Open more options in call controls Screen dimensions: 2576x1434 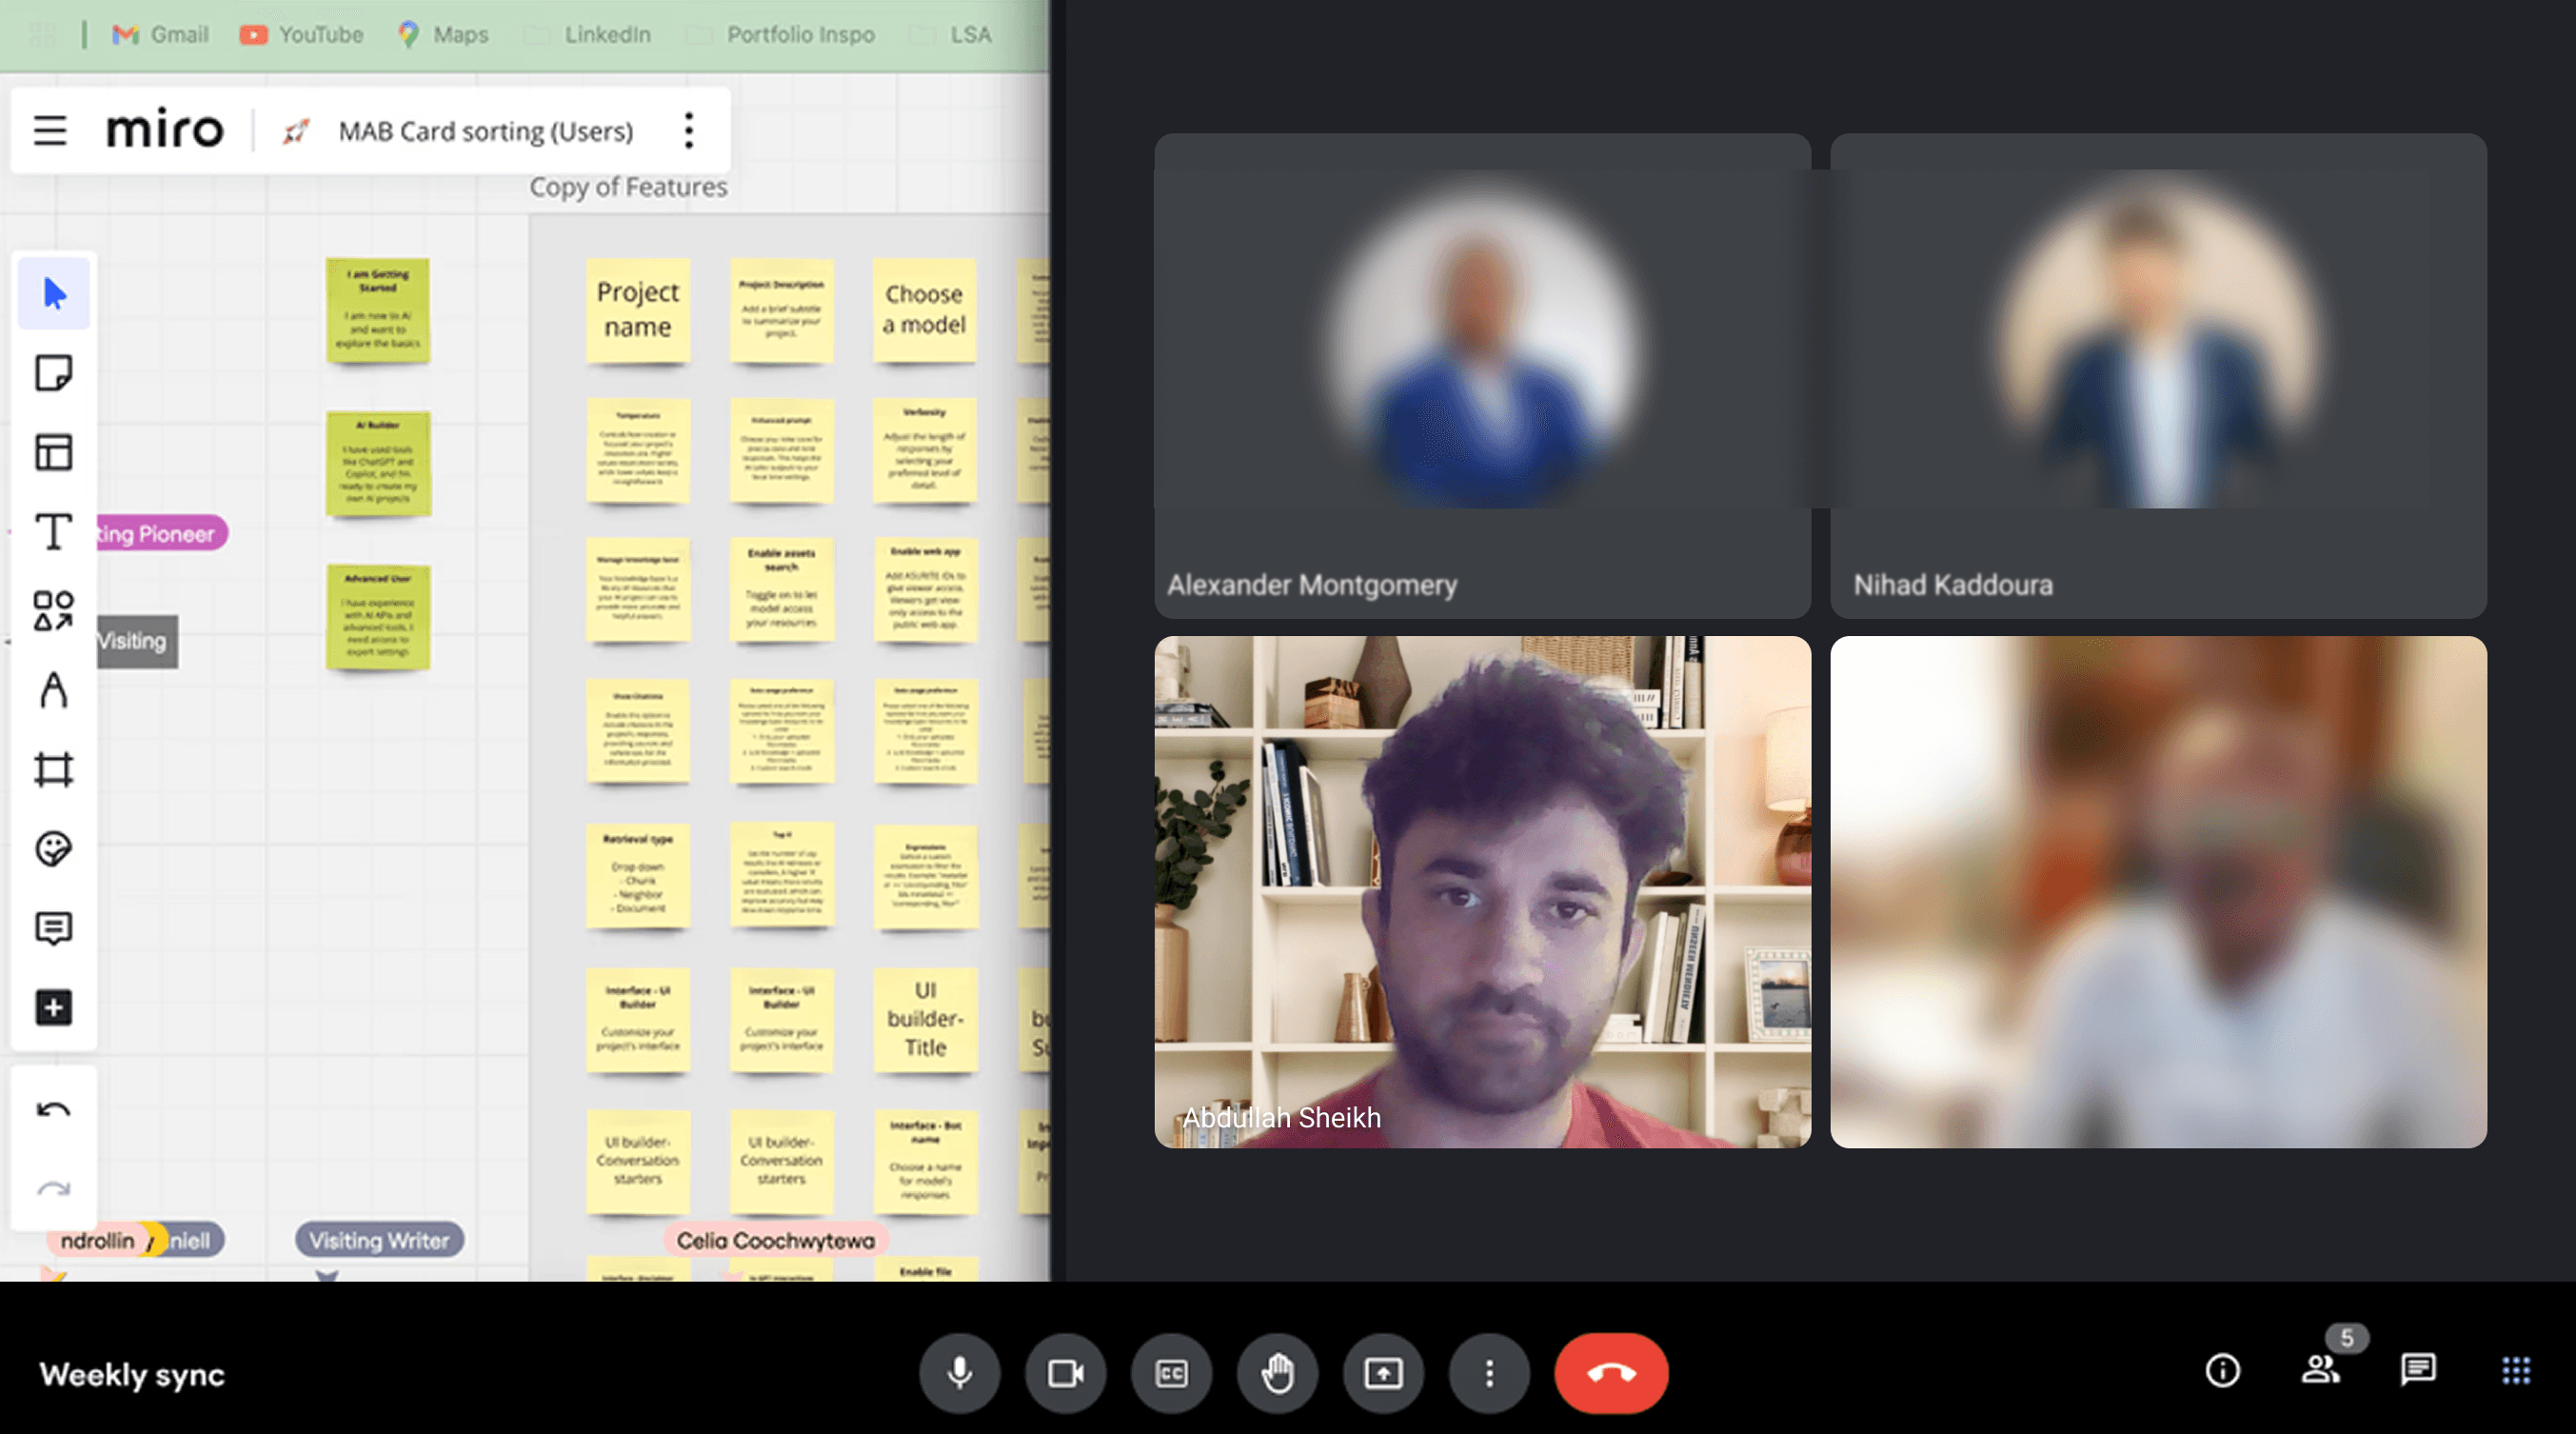(1489, 1372)
